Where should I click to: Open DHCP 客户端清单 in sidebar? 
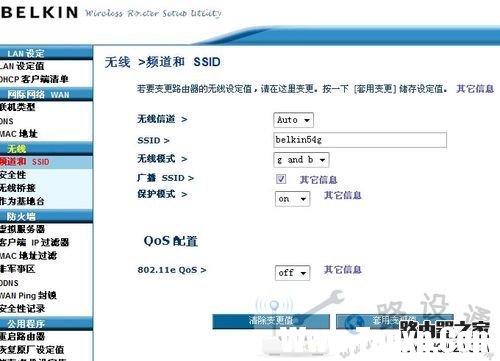click(34, 79)
